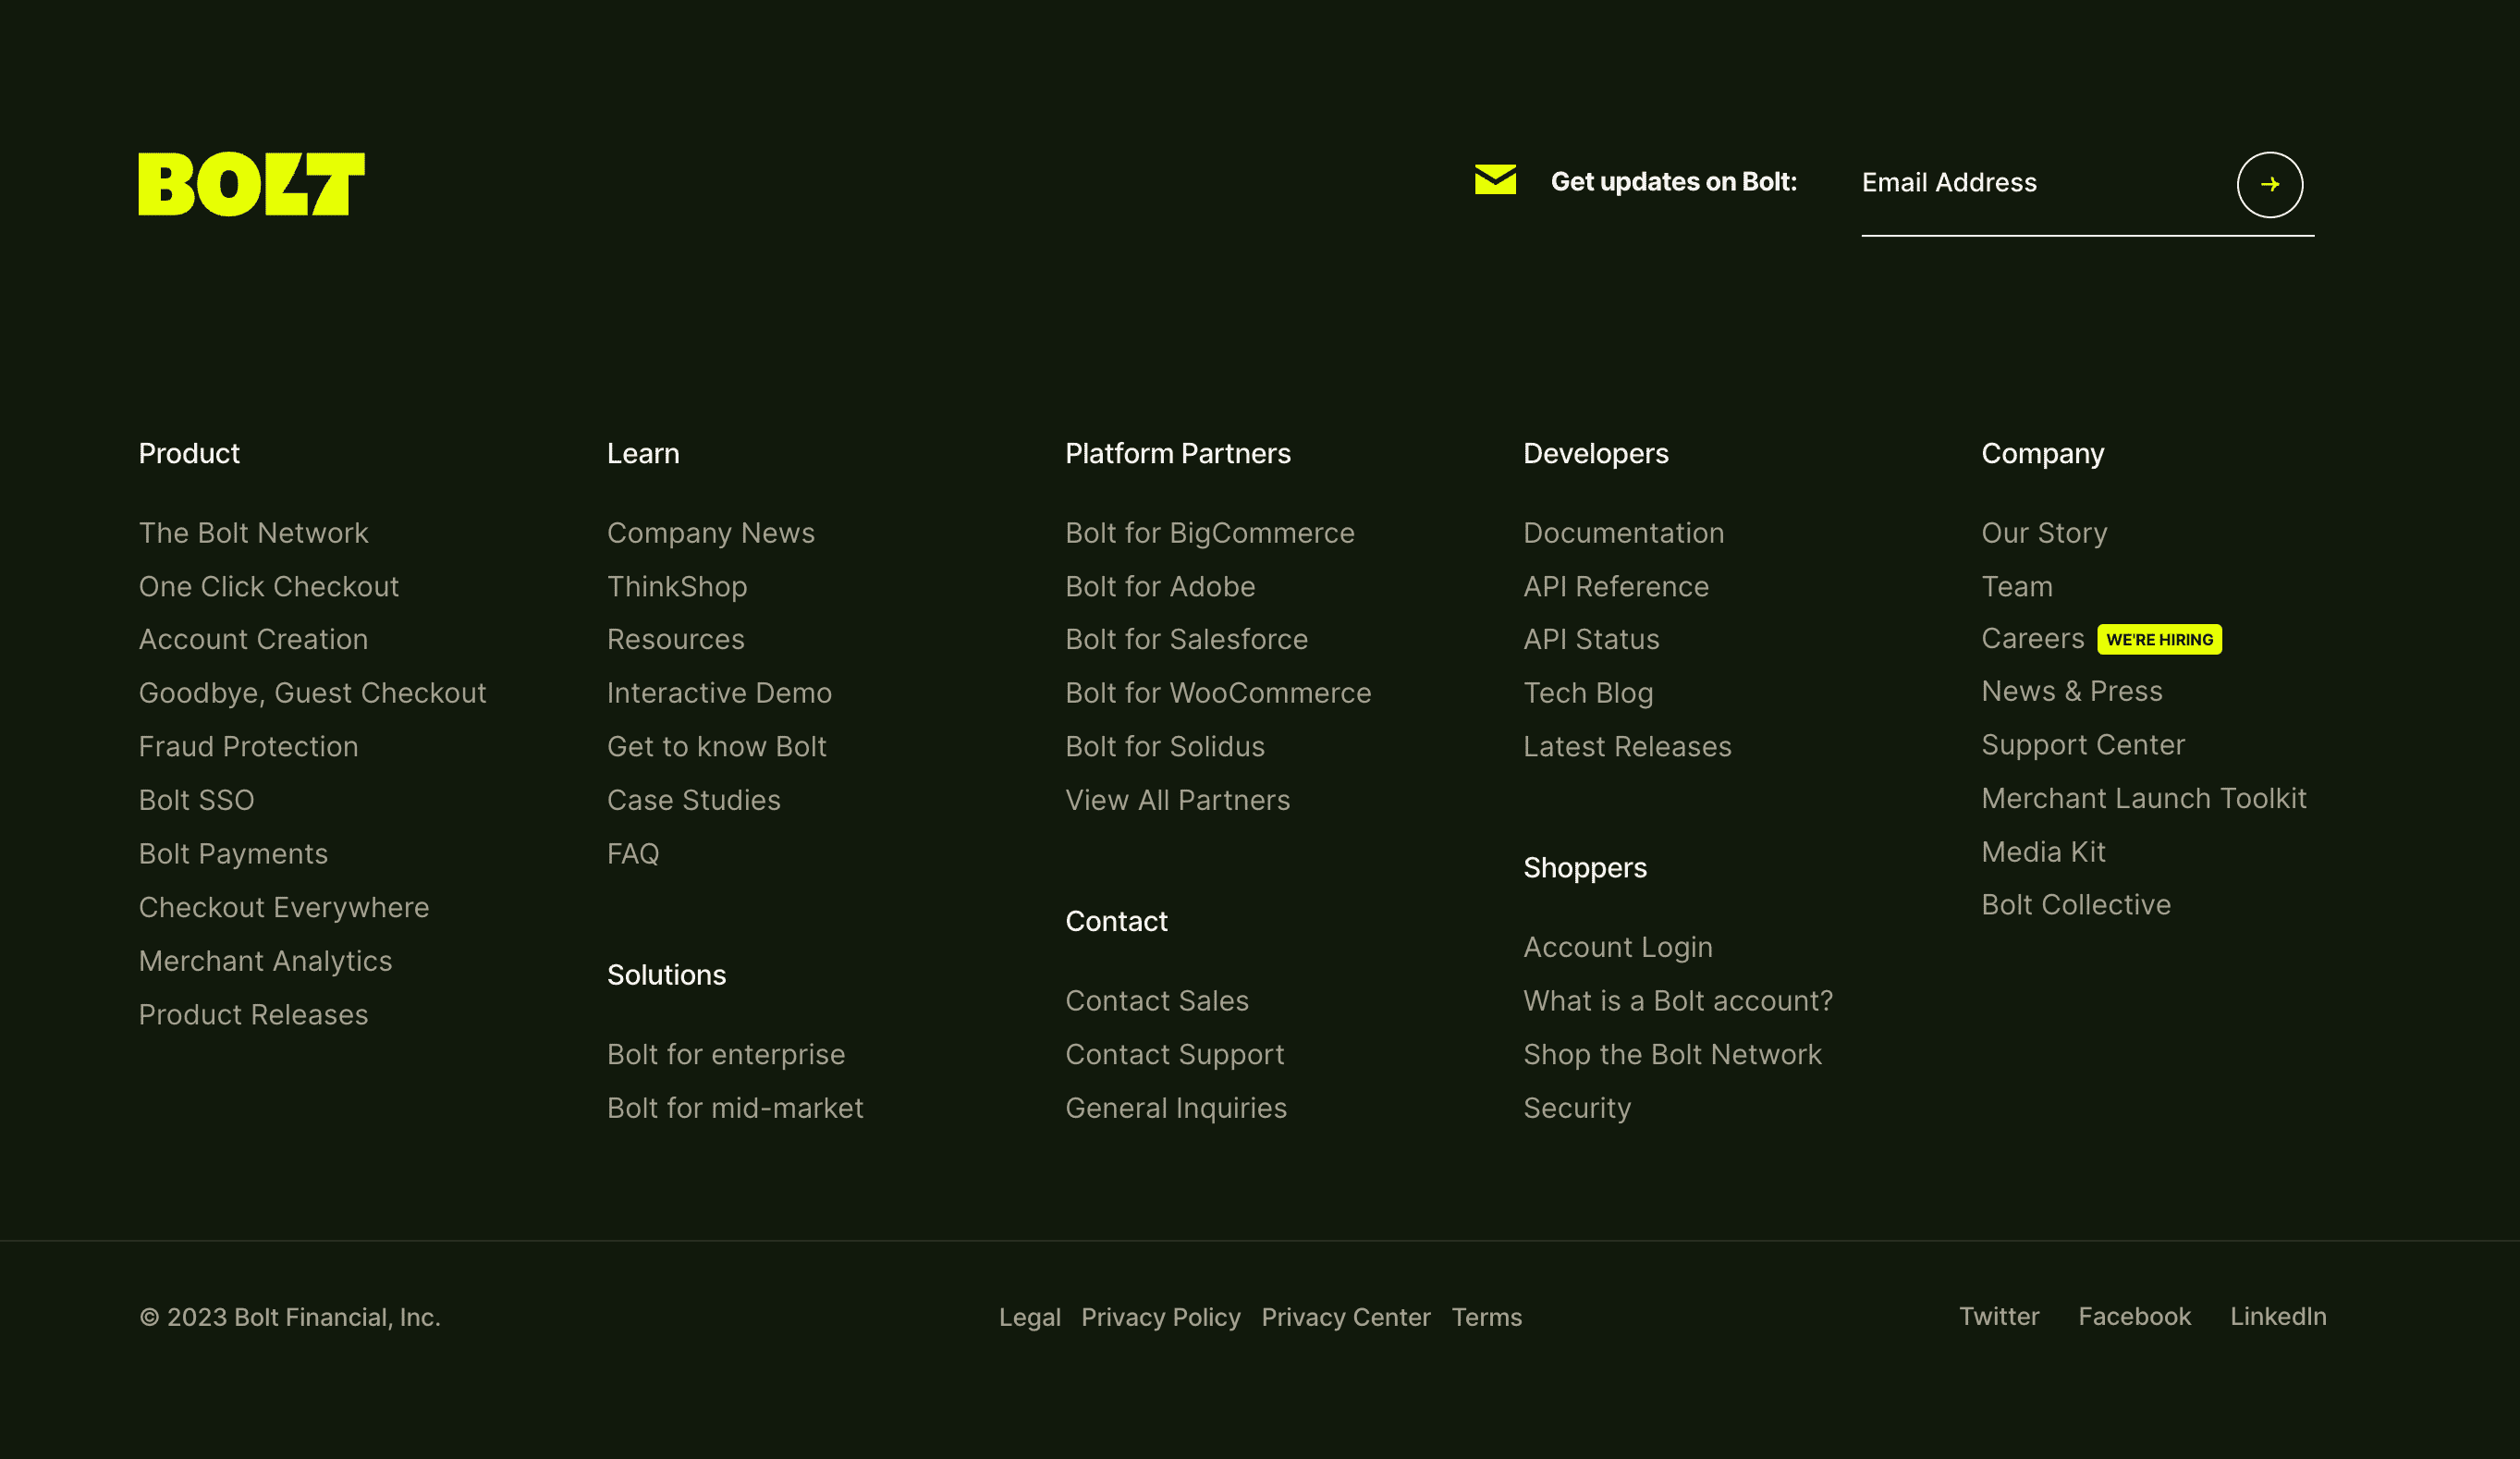Open Bolt SSO link

pyautogui.click(x=197, y=800)
